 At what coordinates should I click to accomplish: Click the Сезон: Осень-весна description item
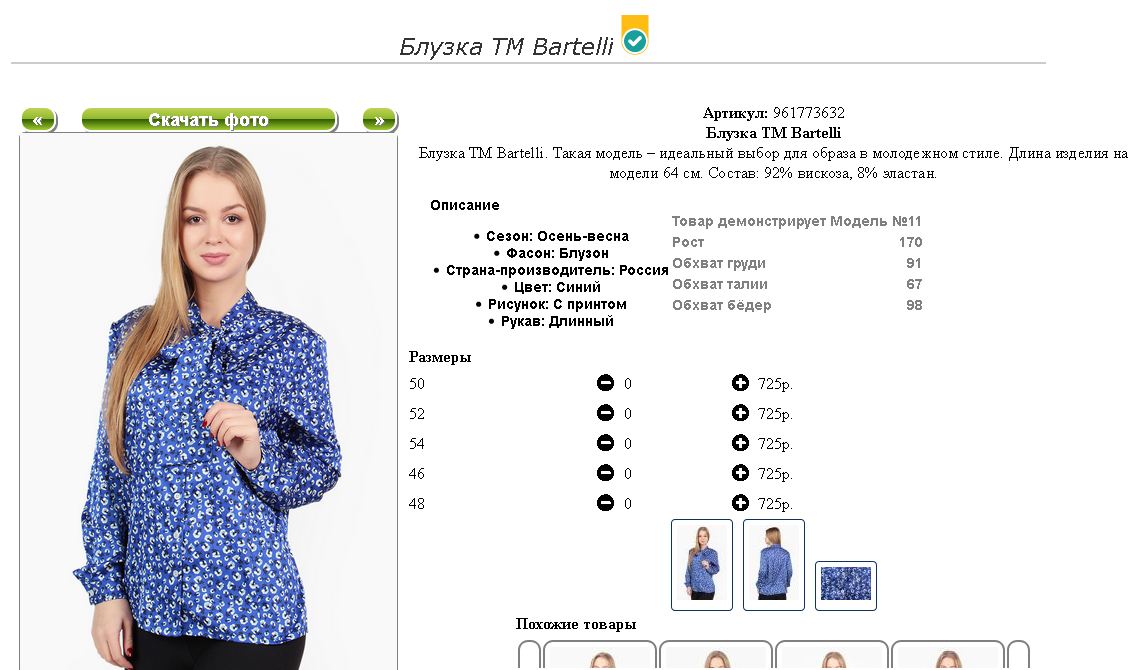tap(557, 236)
